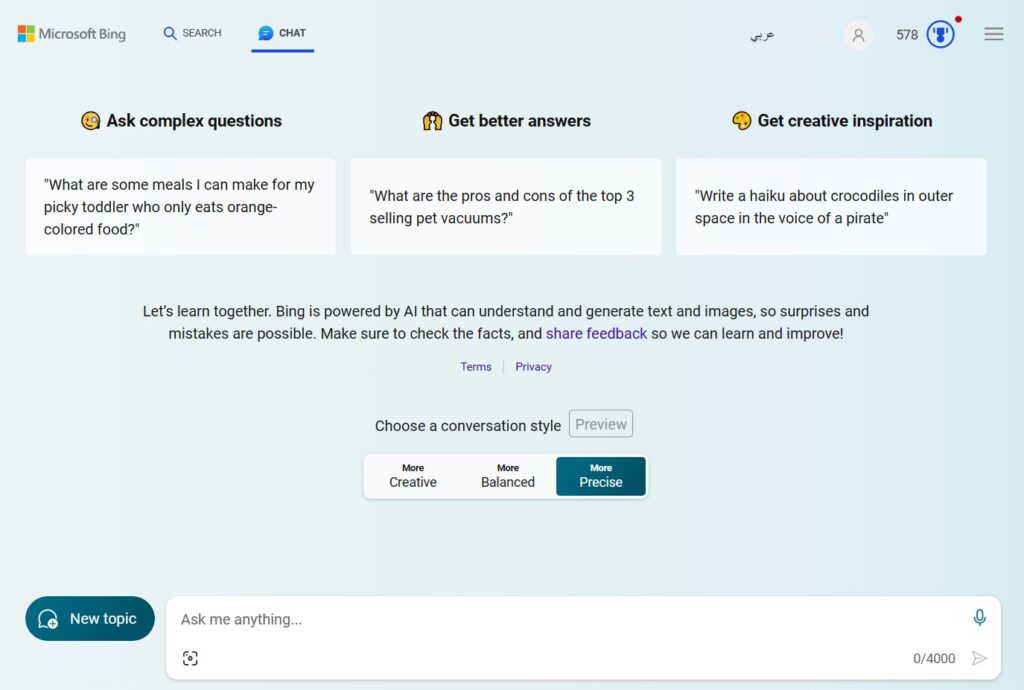This screenshot has width=1024, height=690.
Task: Click the search magnifier icon in header
Action: [x=170, y=33]
